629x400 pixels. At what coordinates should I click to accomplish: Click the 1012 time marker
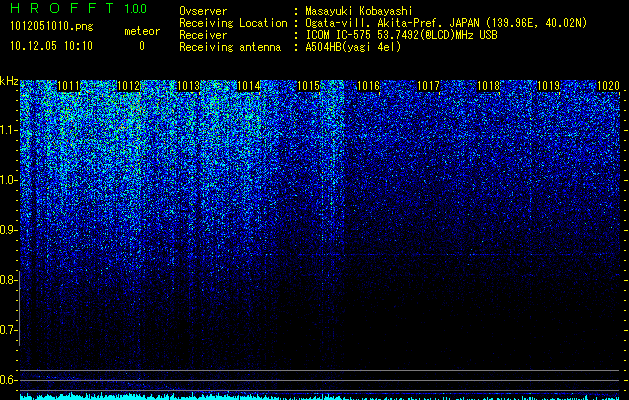pos(129,86)
